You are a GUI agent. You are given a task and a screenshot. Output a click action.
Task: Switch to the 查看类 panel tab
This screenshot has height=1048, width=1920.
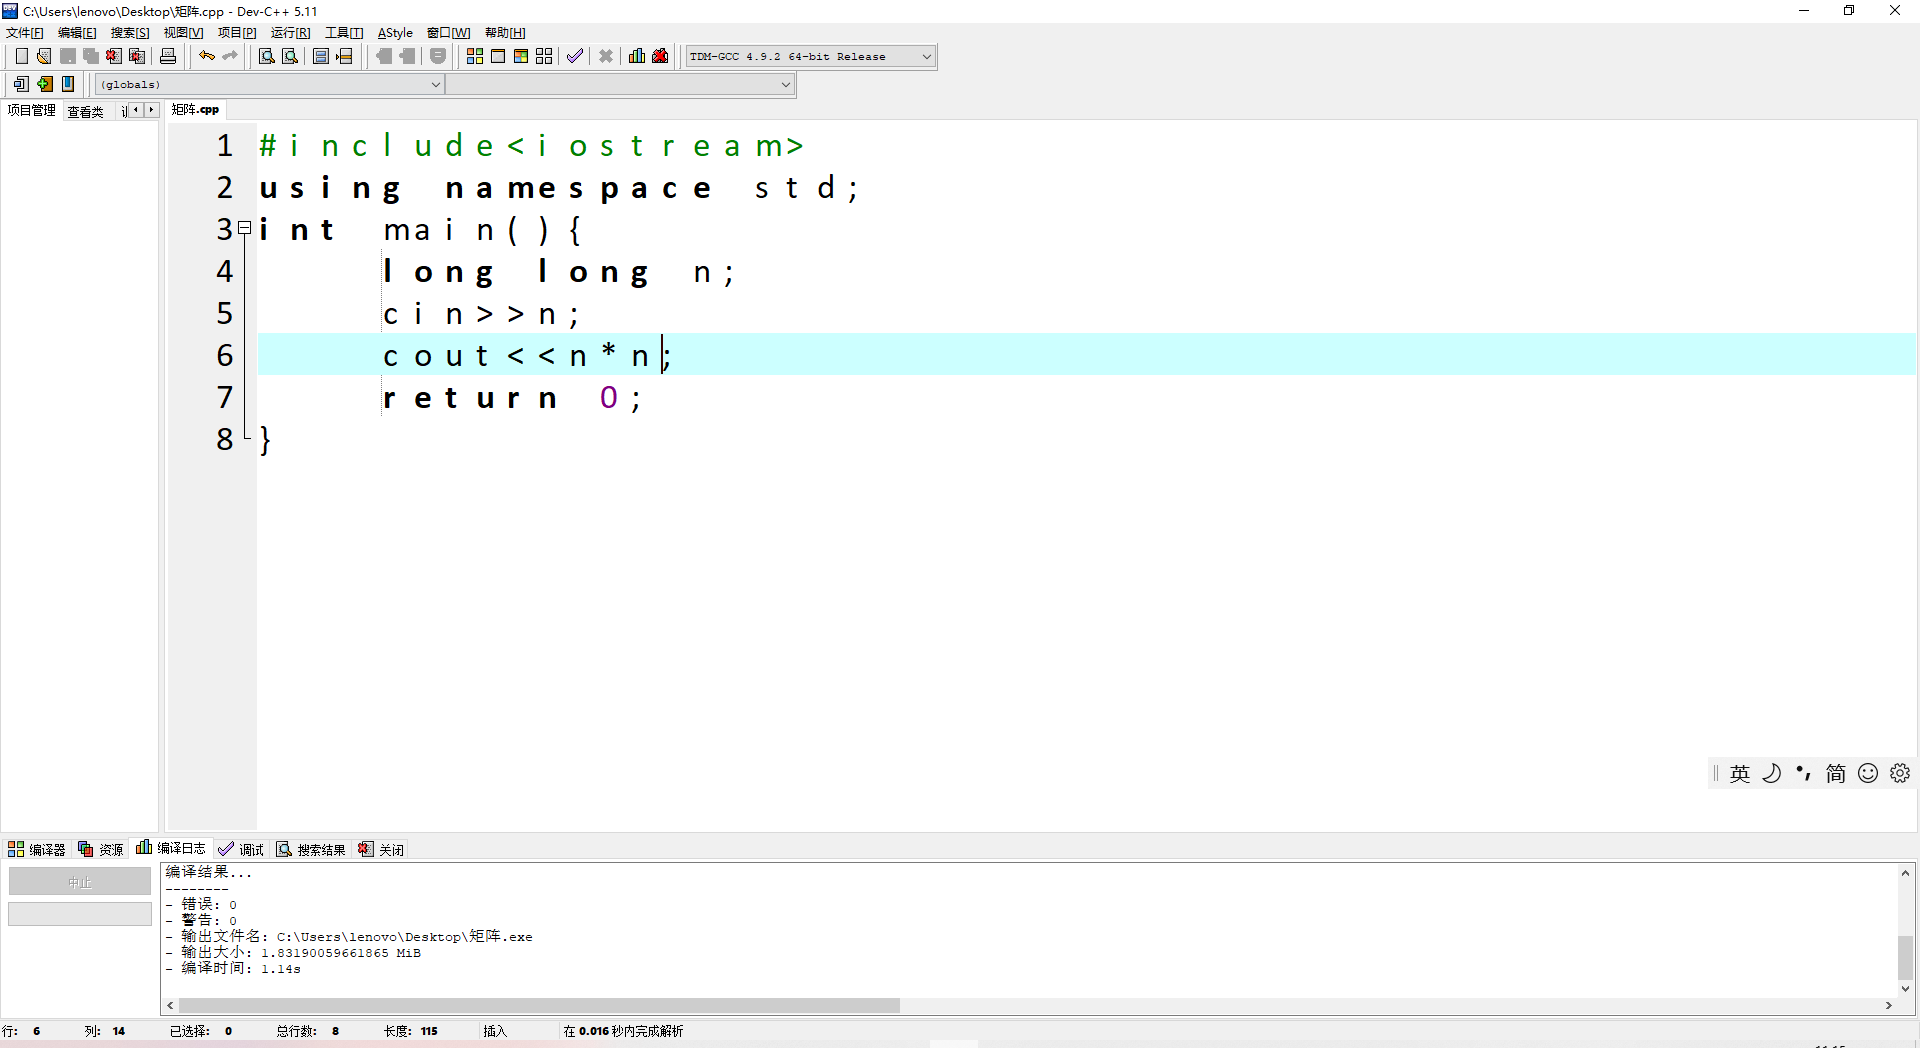tap(86, 111)
